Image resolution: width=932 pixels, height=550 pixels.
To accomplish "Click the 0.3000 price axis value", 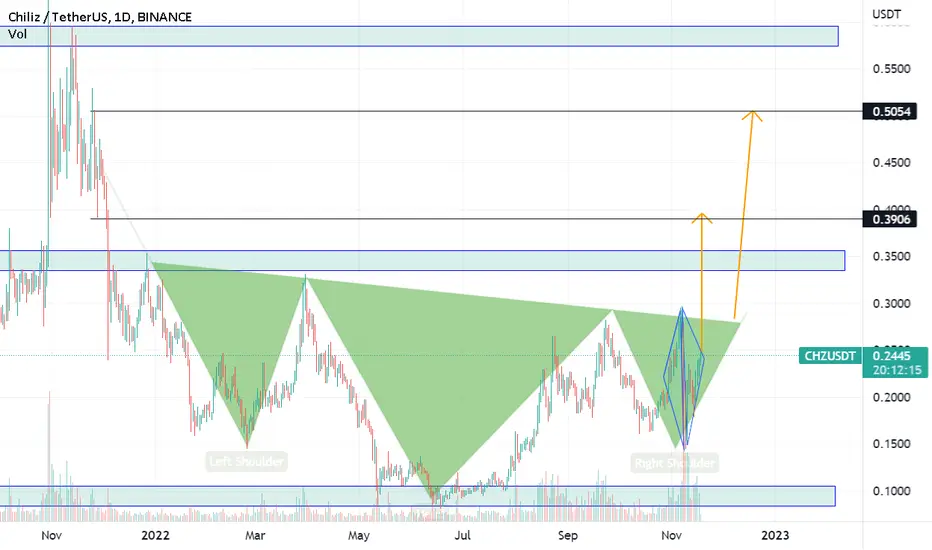I will 891,304.
